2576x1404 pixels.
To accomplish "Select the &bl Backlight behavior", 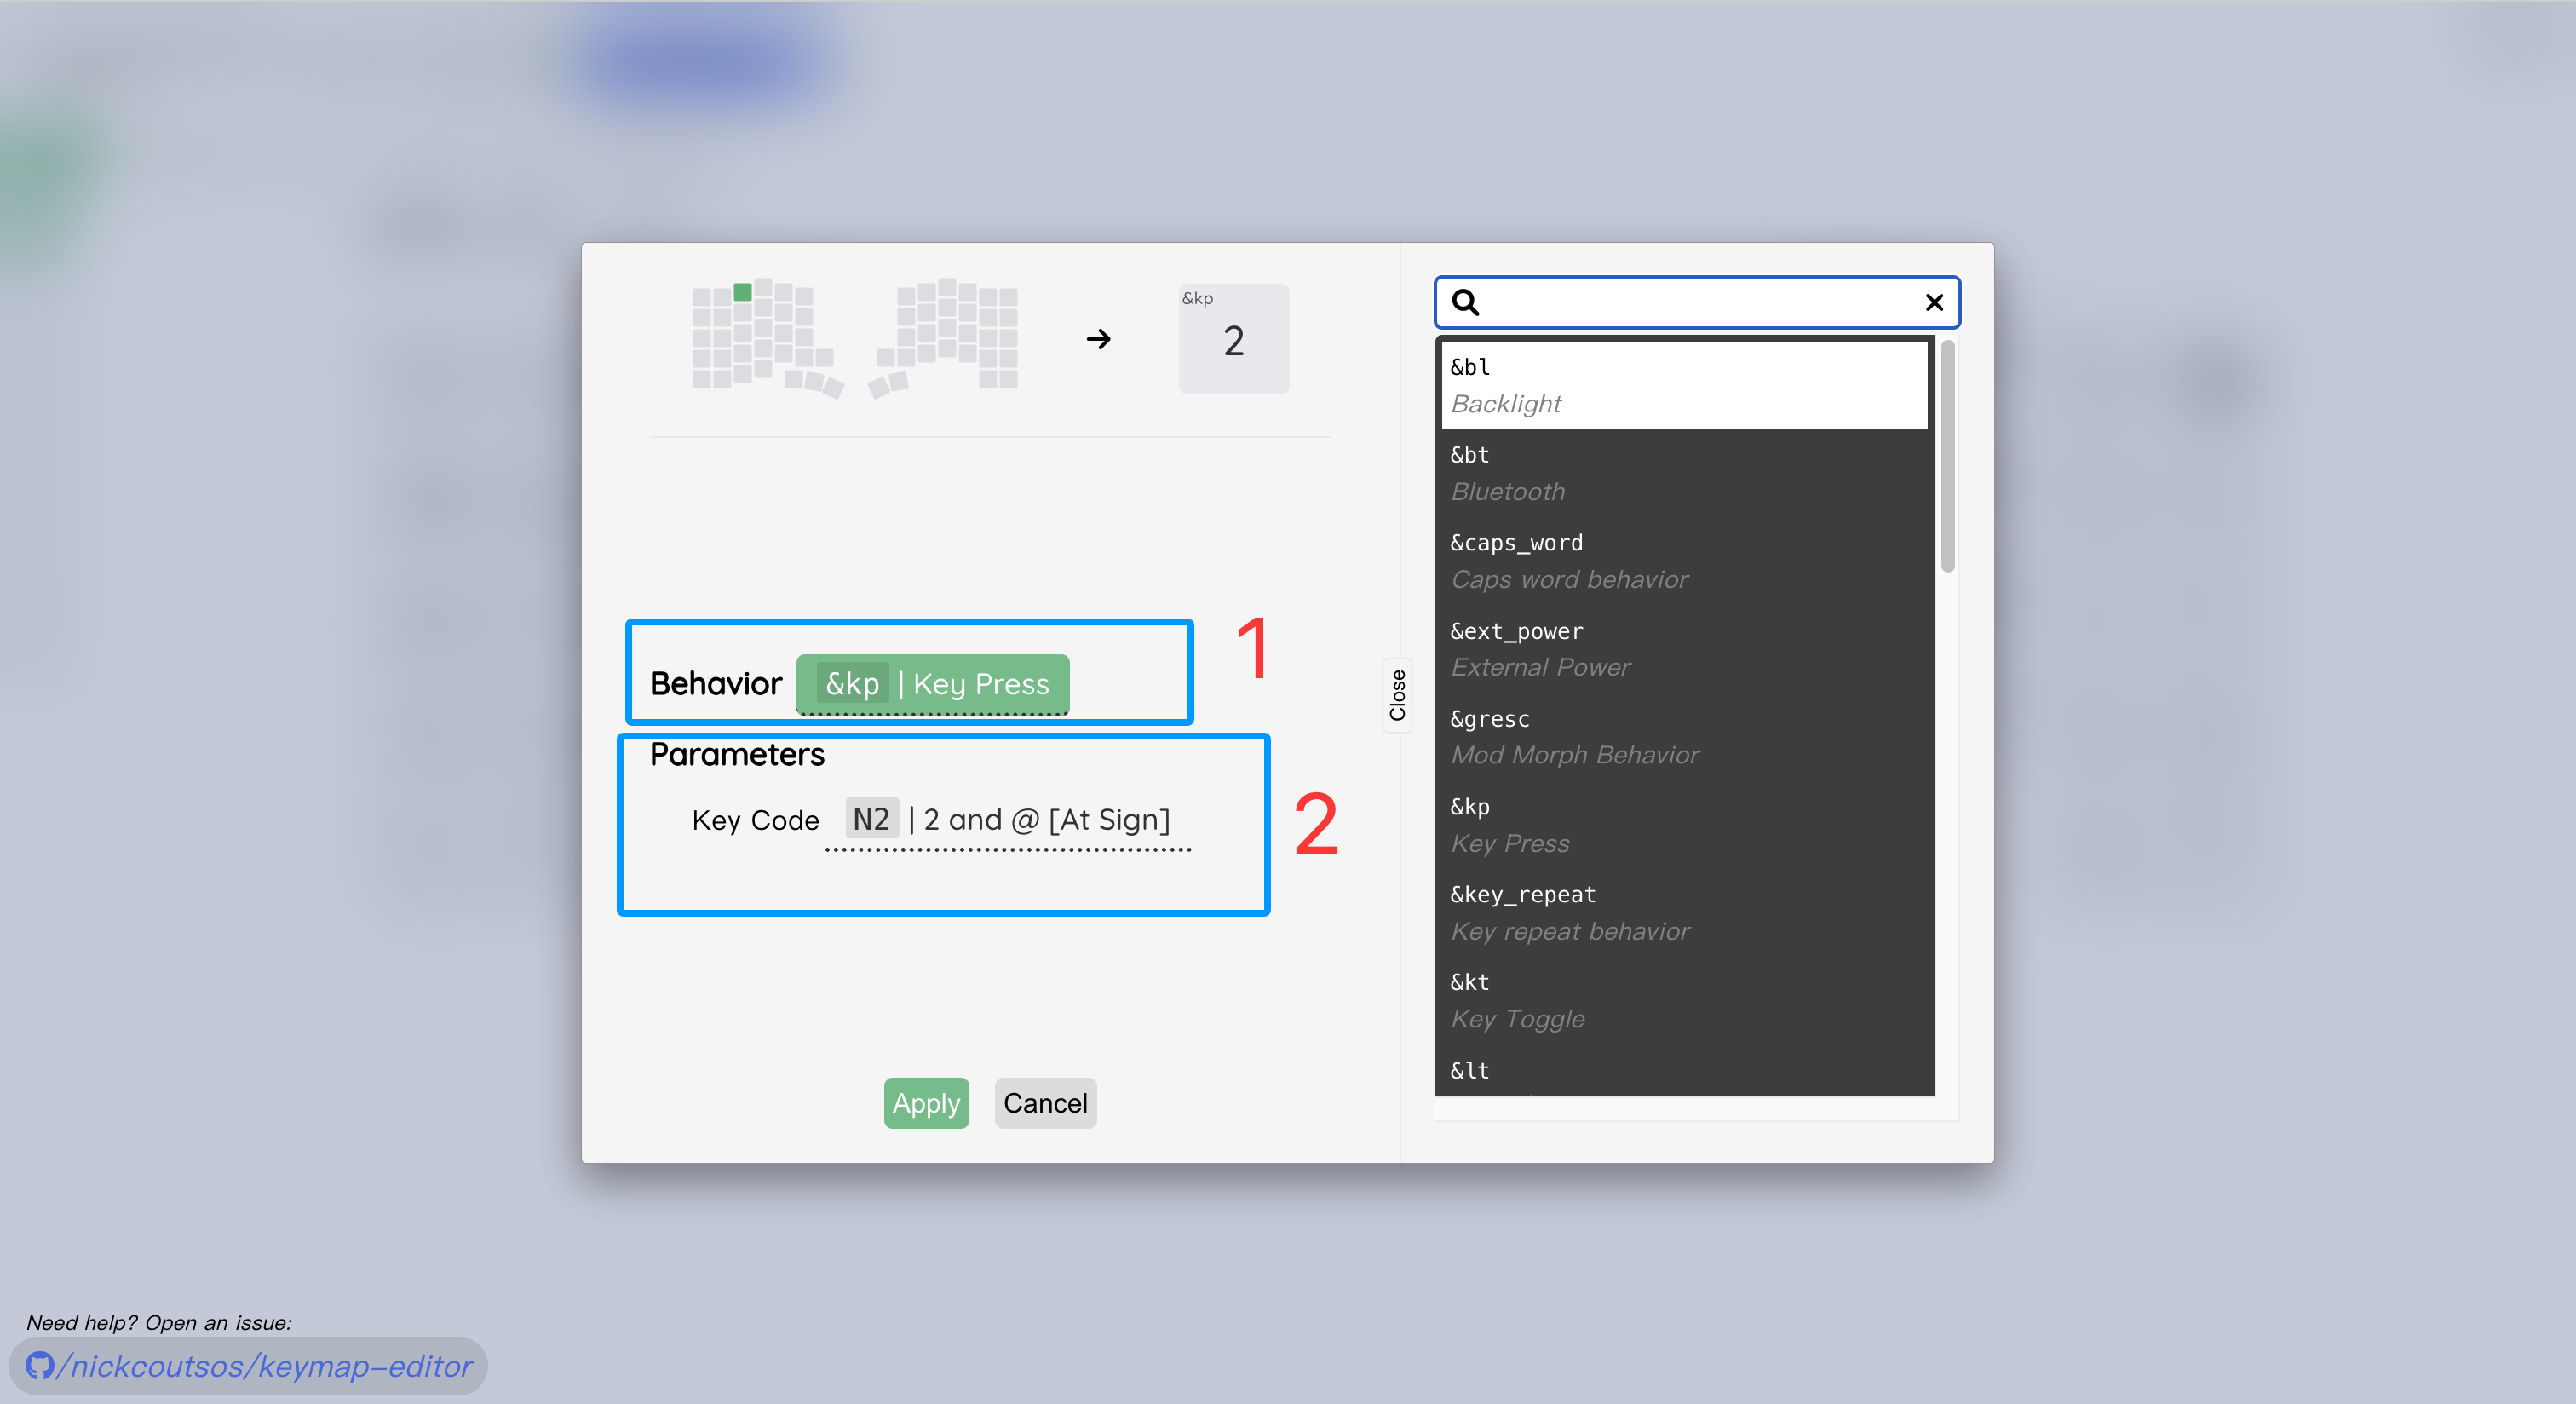I will [x=1684, y=385].
